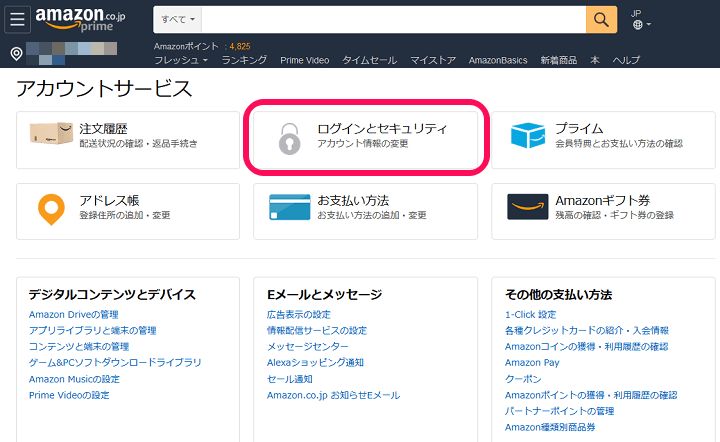Open マイストア in the navigation bar
The image size is (720, 442).
point(433,60)
